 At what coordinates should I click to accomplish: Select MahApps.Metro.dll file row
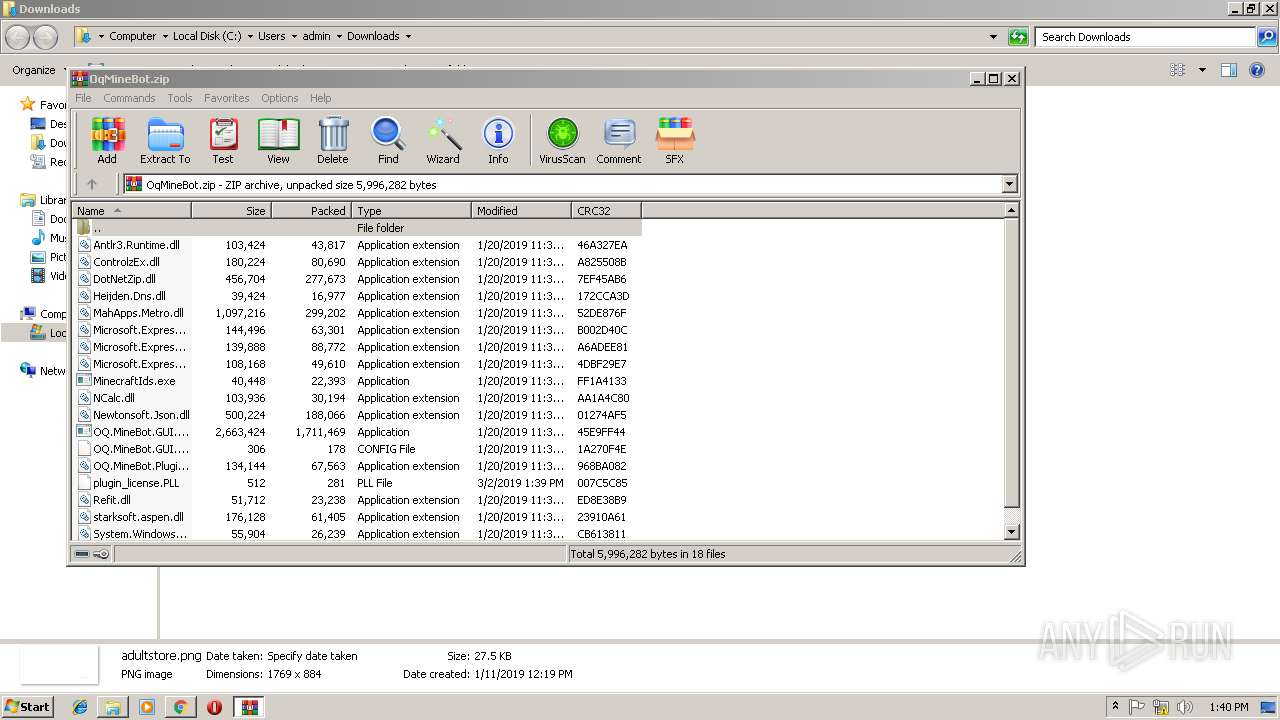[x=357, y=313]
